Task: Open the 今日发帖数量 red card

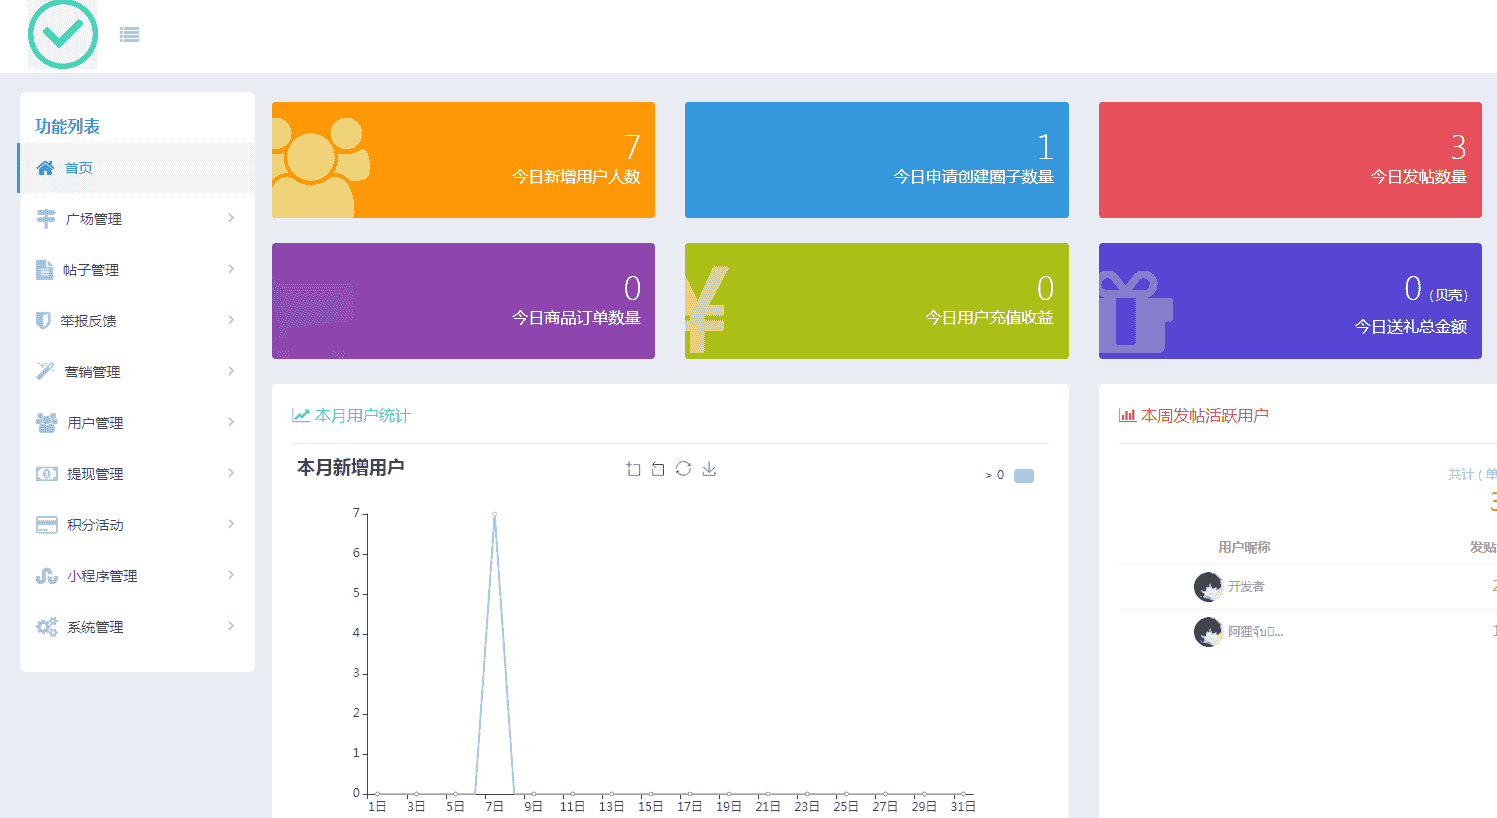Action: pyautogui.click(x=1290, y=160)
